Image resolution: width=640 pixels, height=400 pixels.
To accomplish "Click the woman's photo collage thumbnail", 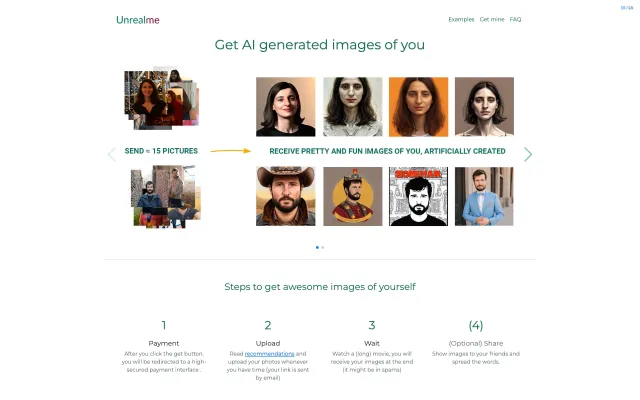I will [x=160, y=100].
